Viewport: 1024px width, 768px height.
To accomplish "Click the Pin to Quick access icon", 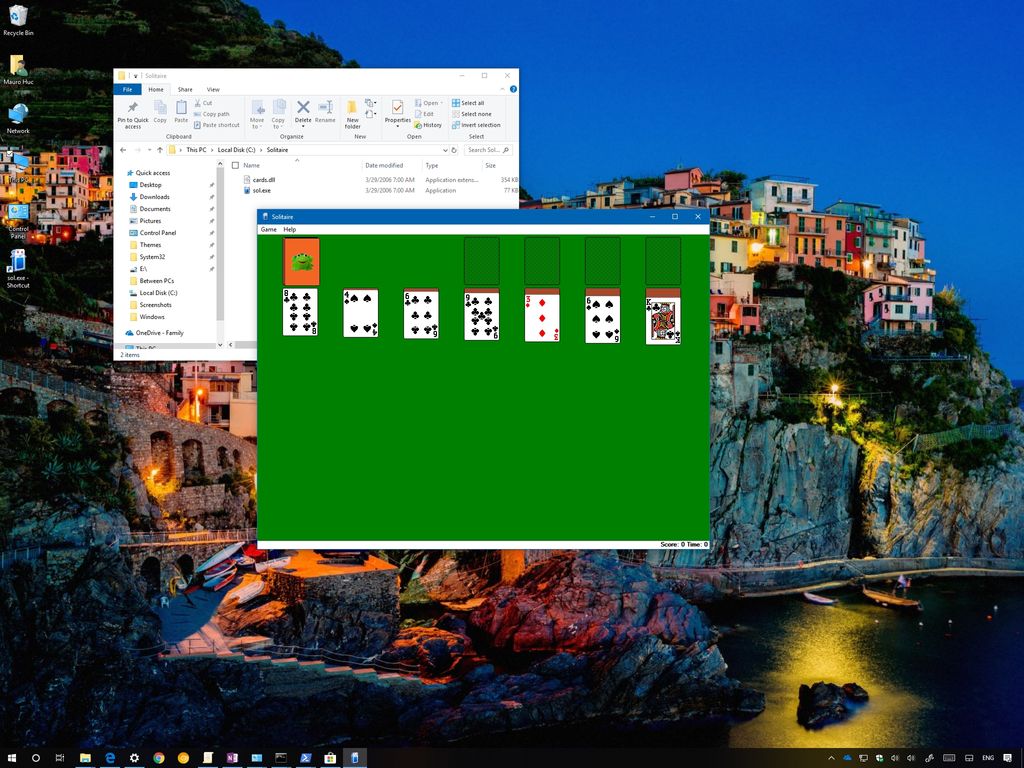I will point(133,112).
